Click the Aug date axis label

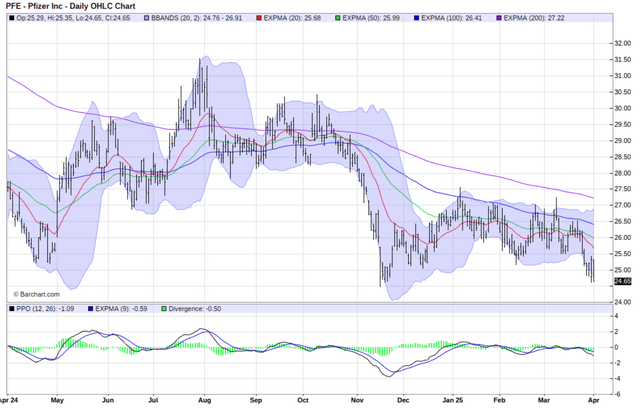click(204, 400)
